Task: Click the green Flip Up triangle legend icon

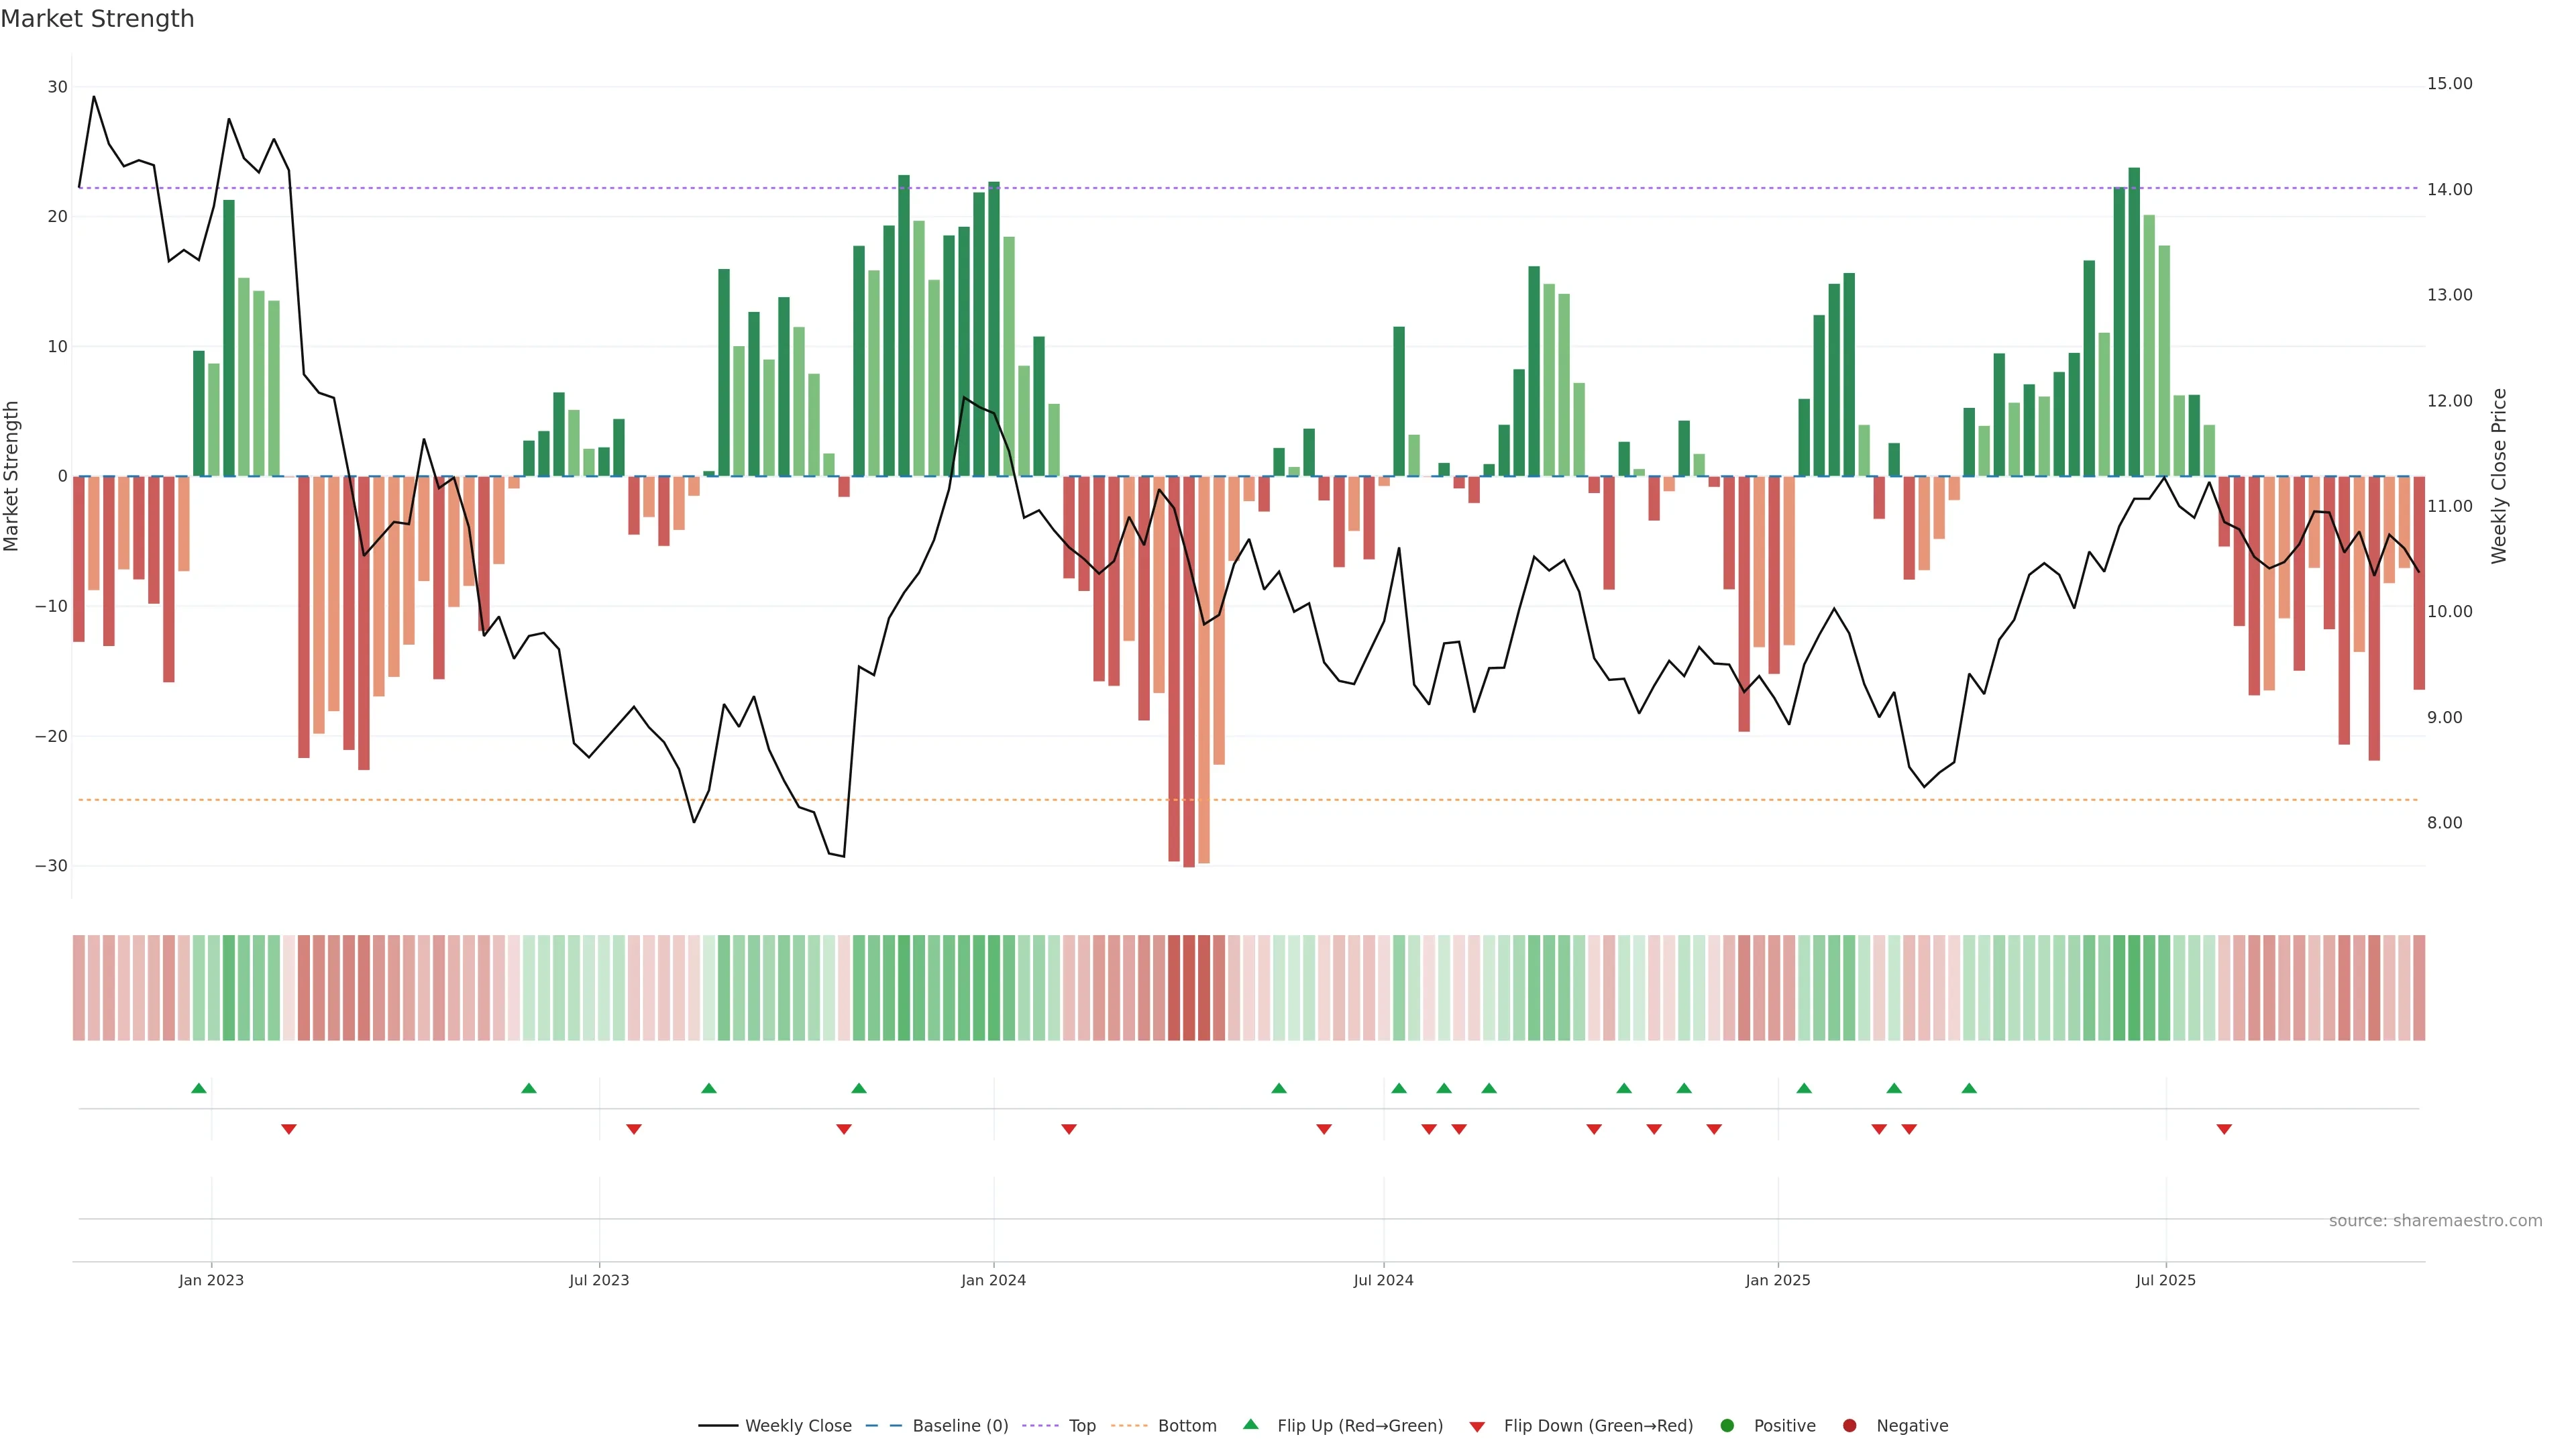Action: tap(1250, 1424)
